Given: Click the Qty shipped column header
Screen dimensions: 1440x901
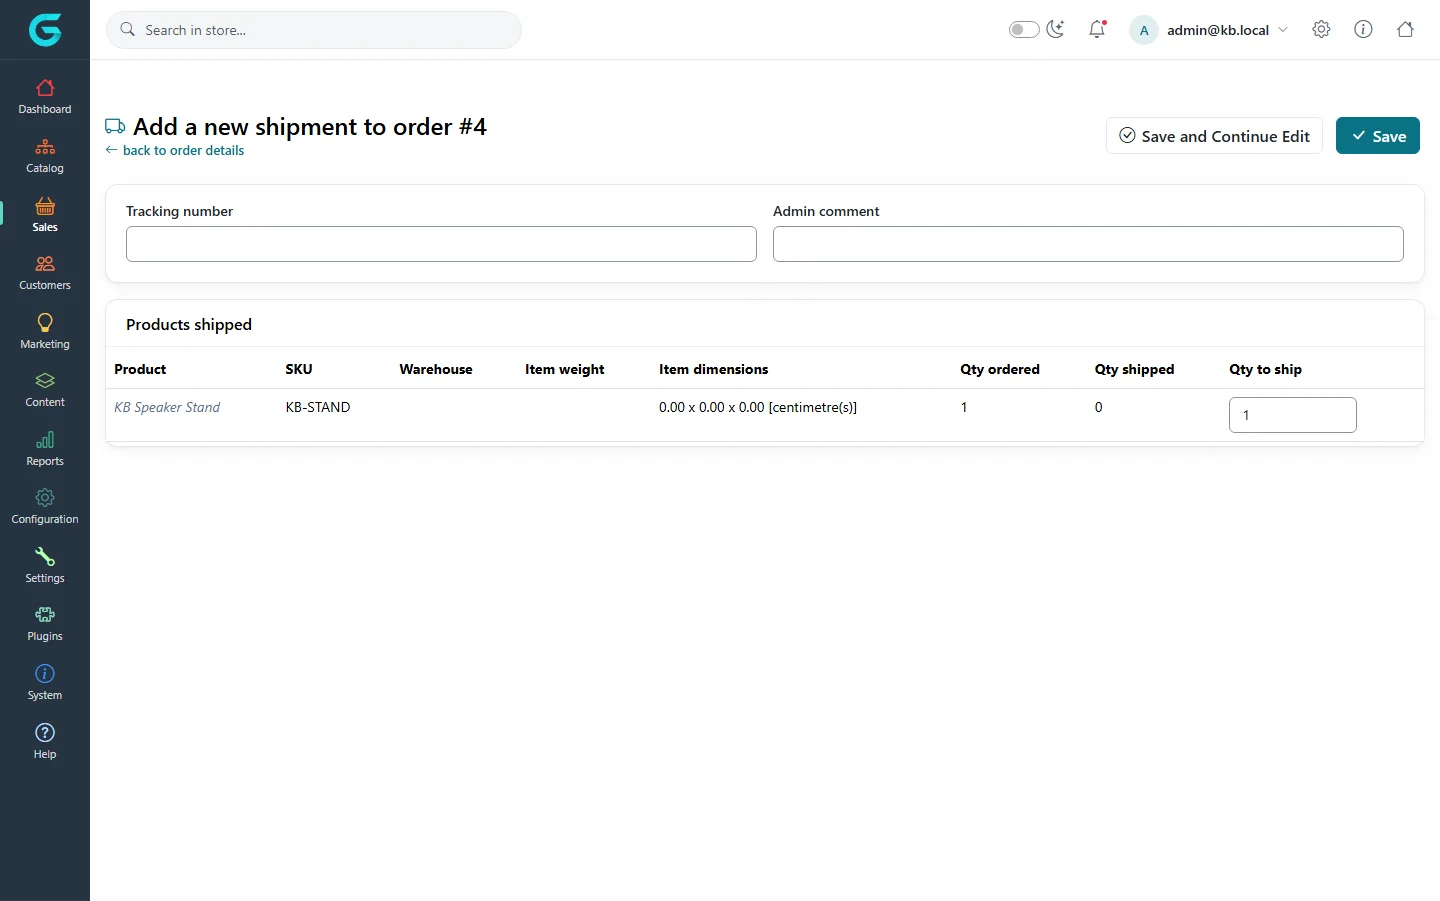Looking at the screenshot, I should click(x=1135, y=369).
